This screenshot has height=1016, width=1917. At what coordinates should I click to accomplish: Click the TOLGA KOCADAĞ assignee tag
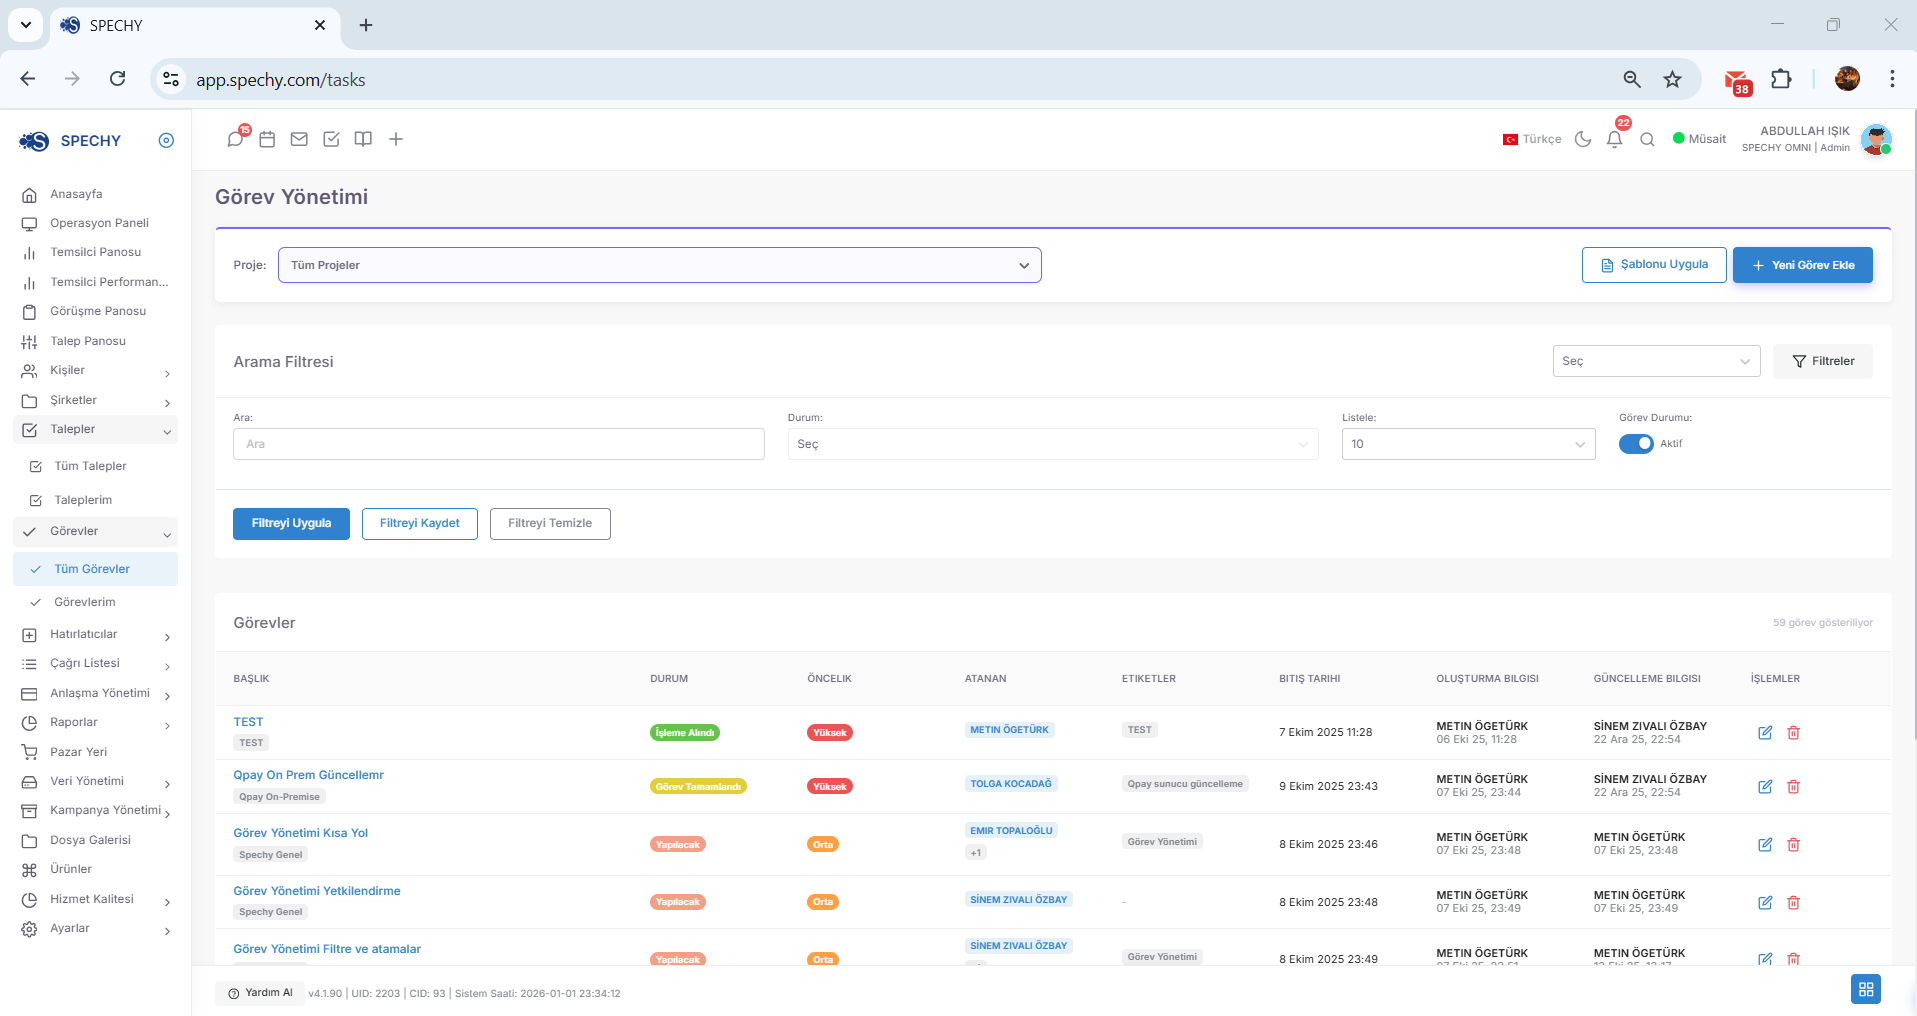(x=1010, y=784)
